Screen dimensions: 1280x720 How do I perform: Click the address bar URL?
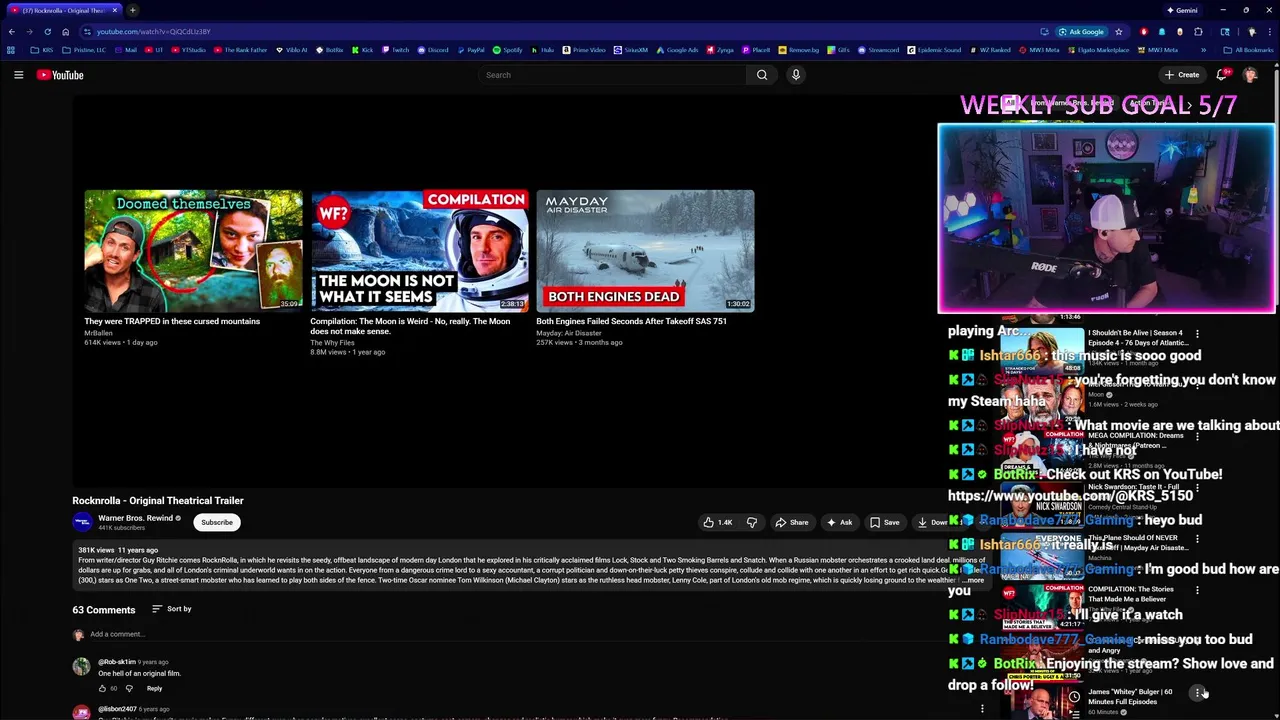153,32
